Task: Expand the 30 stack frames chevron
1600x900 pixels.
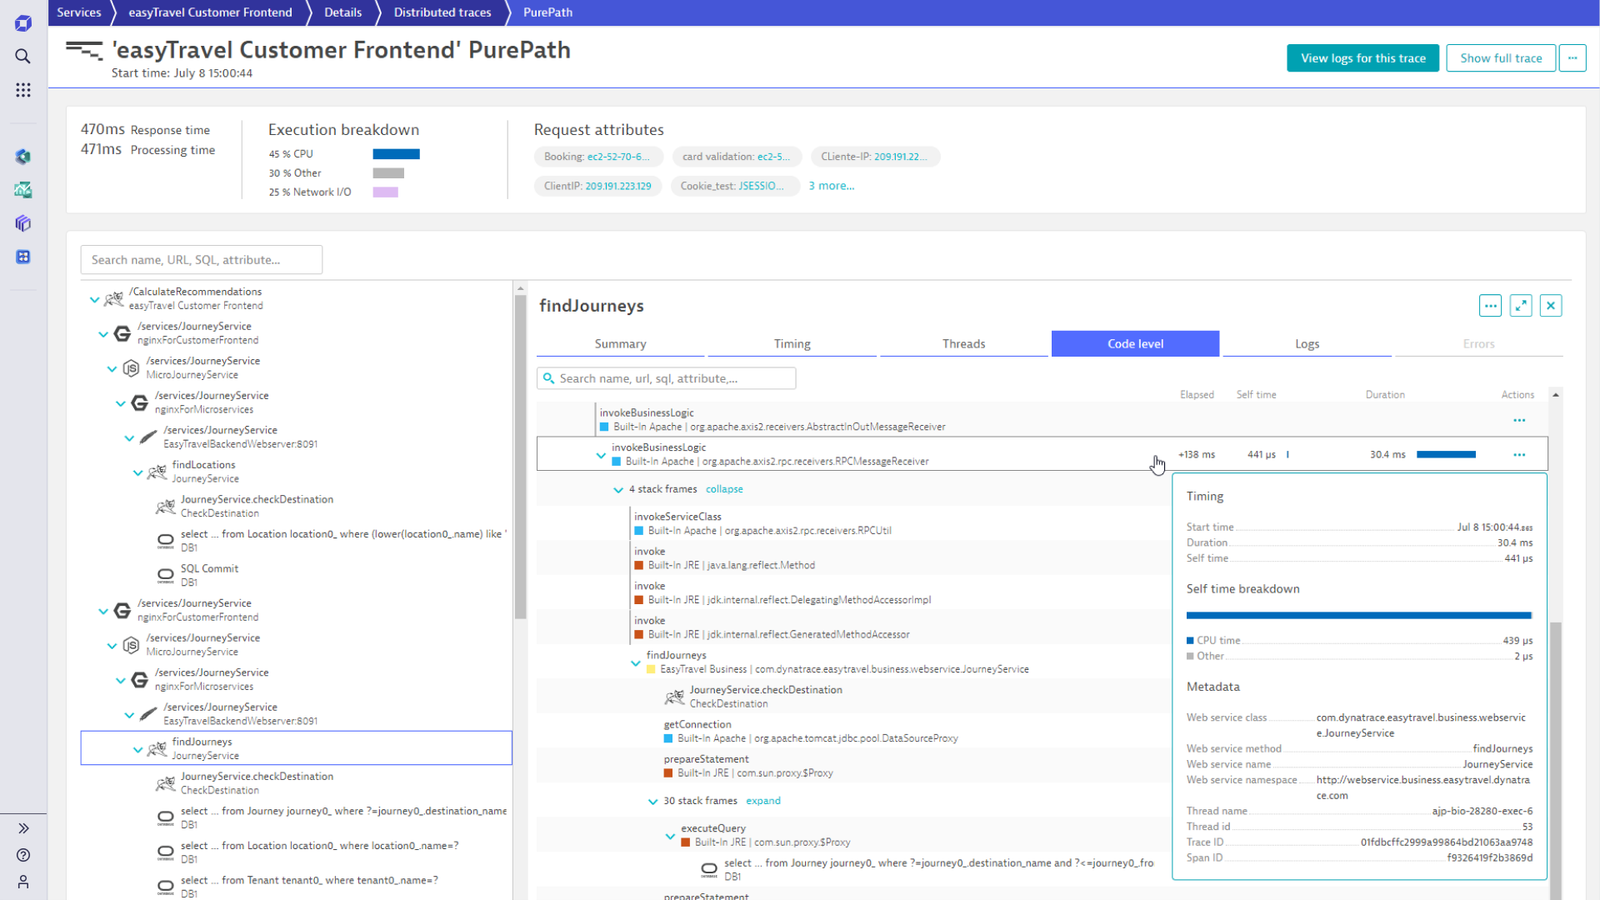Action: point(653,802)
